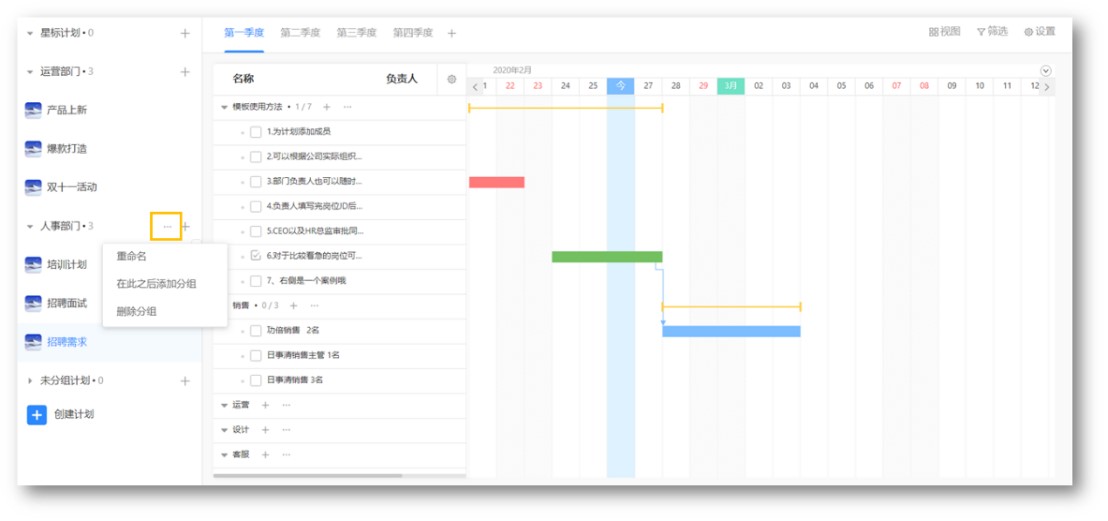Open the 招聘面试 plan icon
Screen dimensions: 1108x521
[x=33, y=303]
